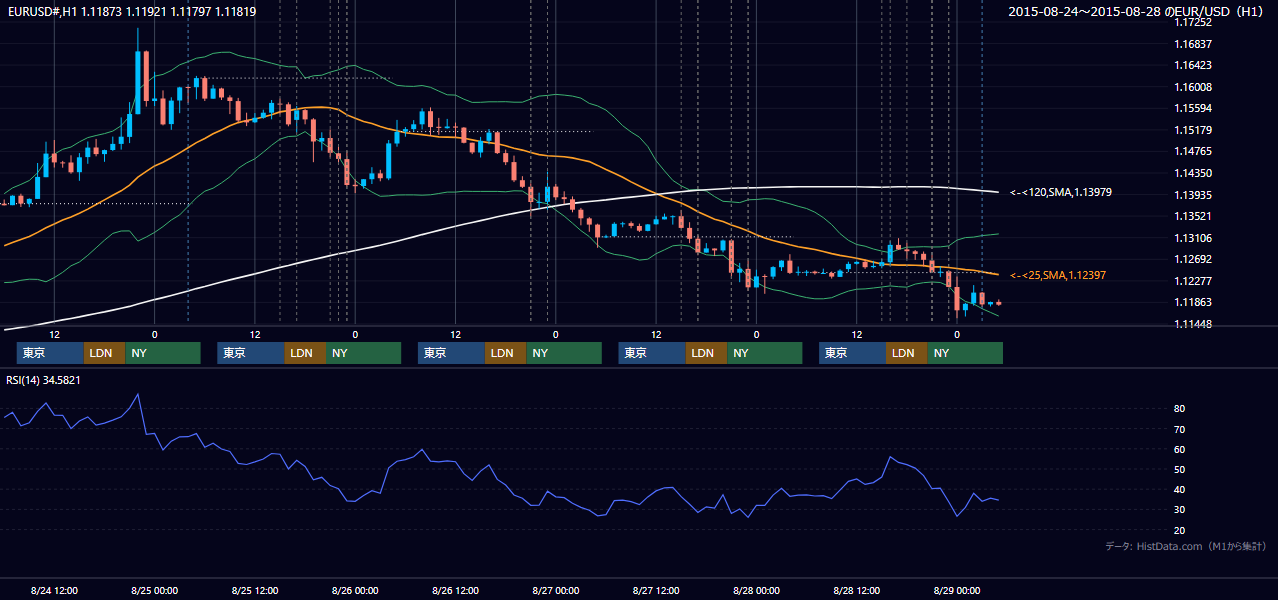Click the 1.14350 price axis label
Screen dimensions: 1278x600
coord(1193,173)
